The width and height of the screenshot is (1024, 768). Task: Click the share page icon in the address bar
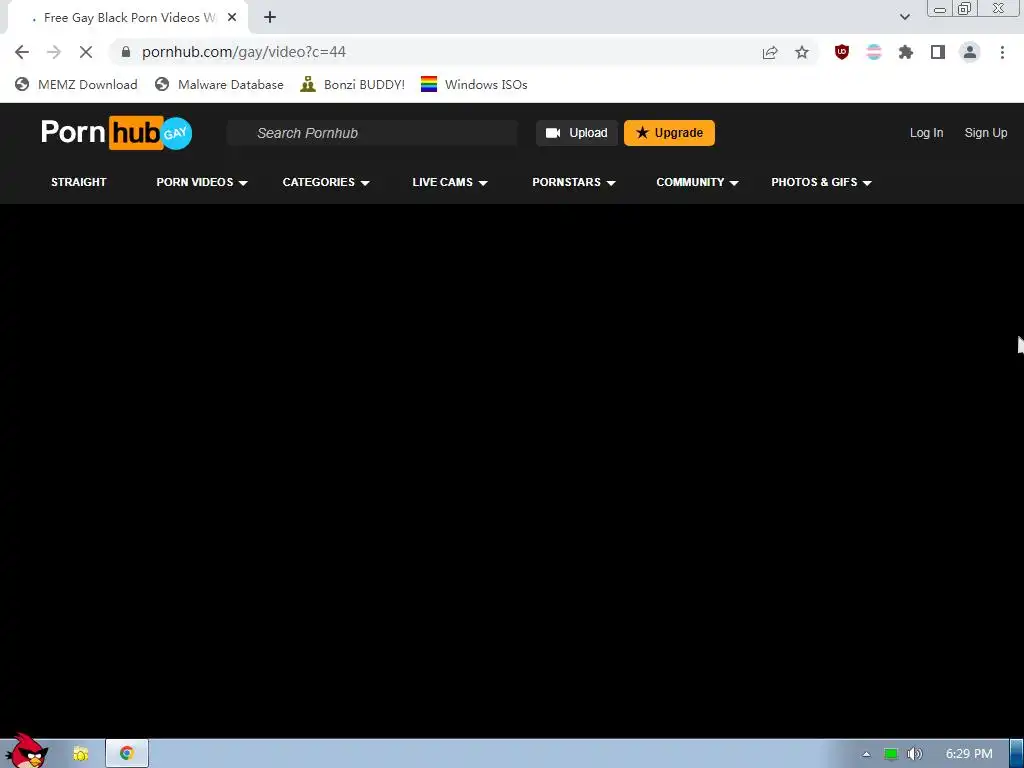coord(770,52)
